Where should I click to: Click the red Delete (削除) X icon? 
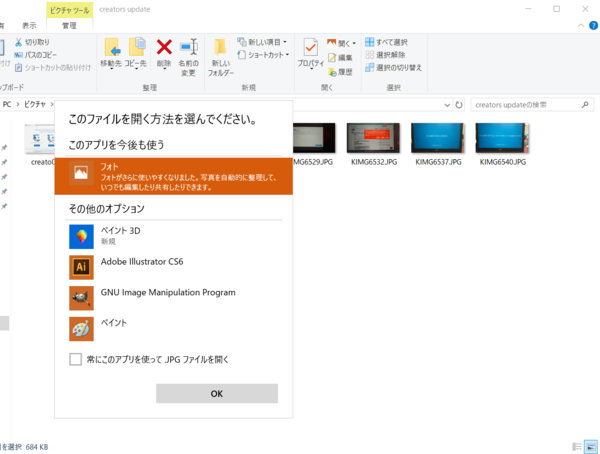(164, 47)
